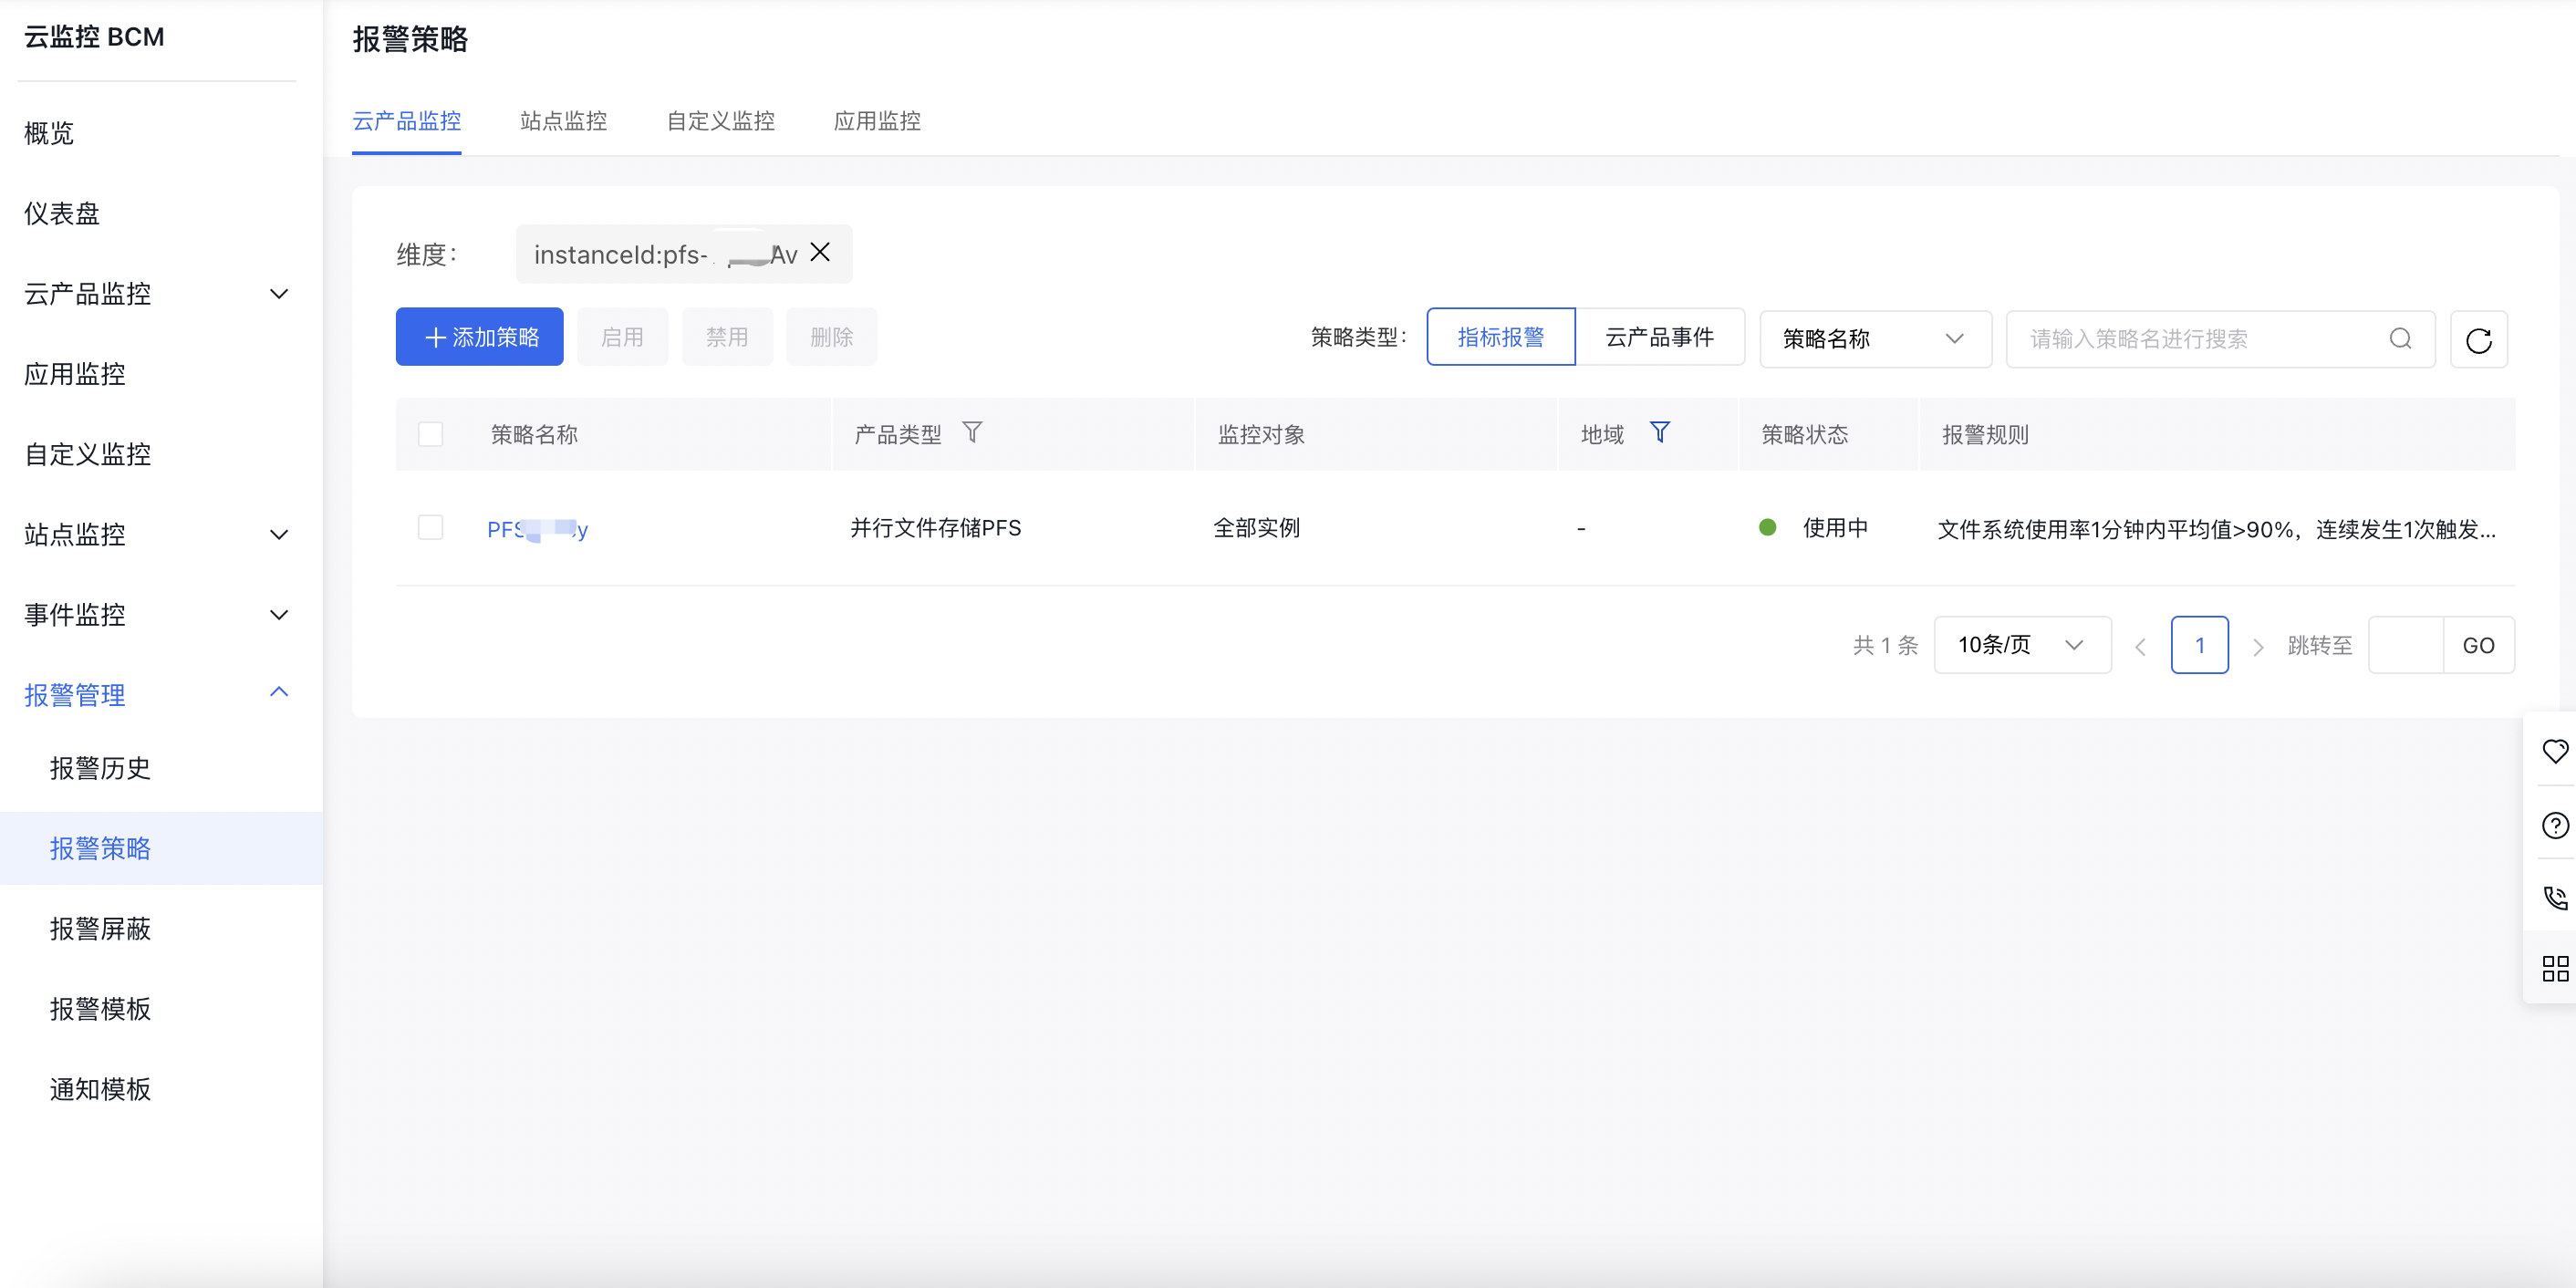The width and height of the screenshot is (2576, 1288).
Task: Switch to the 站点监控 tab
Action: pyautogui.click(x=563, y=121)
